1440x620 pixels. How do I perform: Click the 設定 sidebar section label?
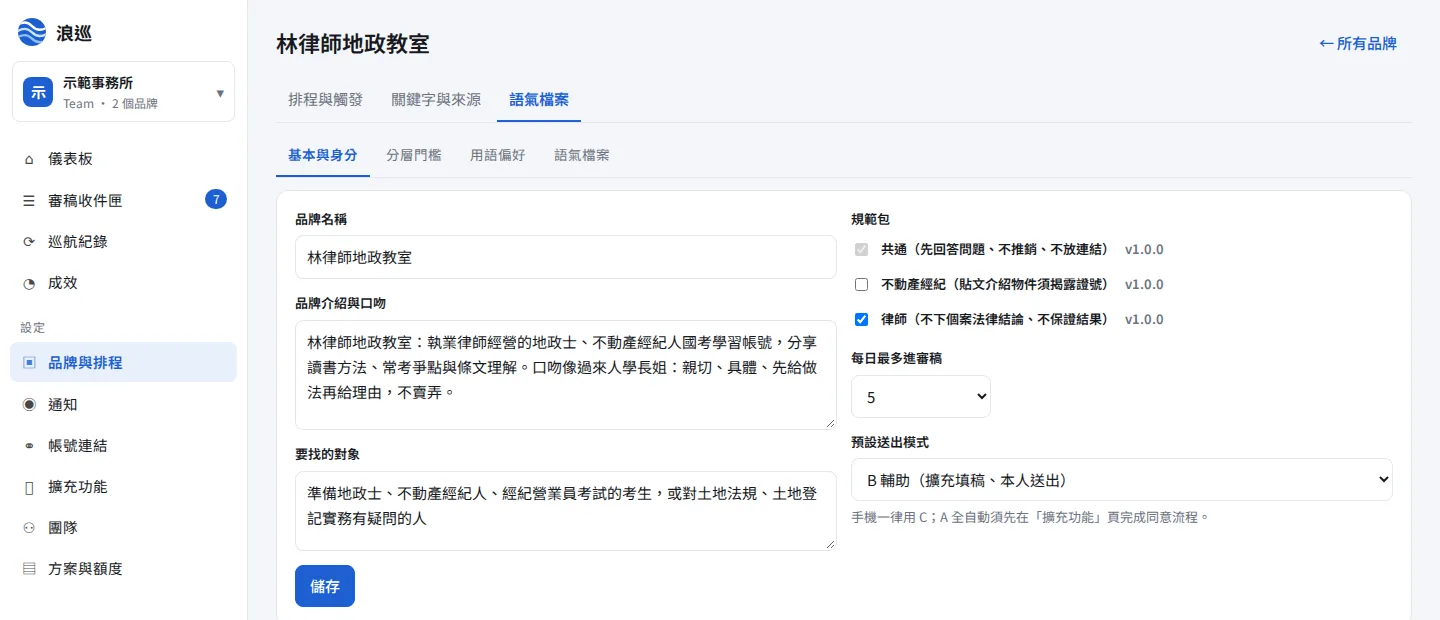[32, 327]
